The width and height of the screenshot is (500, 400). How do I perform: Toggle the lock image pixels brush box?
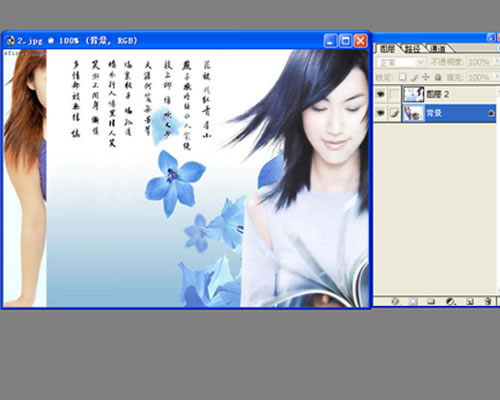tap(414, 77)
